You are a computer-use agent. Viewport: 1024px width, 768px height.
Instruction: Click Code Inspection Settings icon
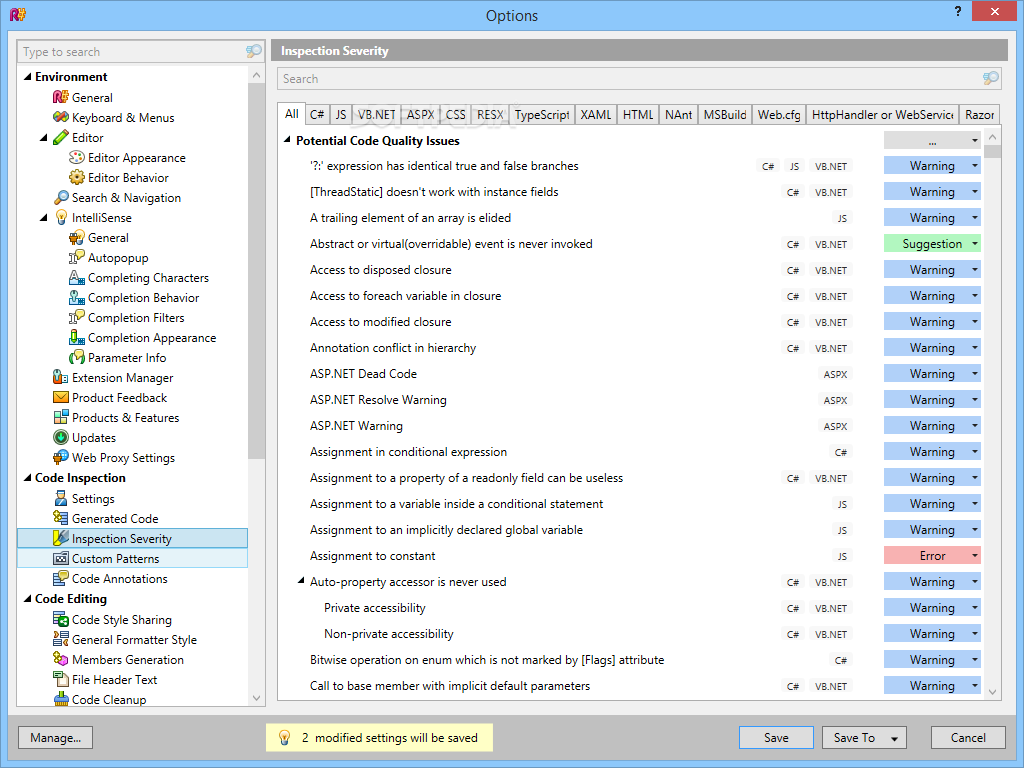point(60,499)
